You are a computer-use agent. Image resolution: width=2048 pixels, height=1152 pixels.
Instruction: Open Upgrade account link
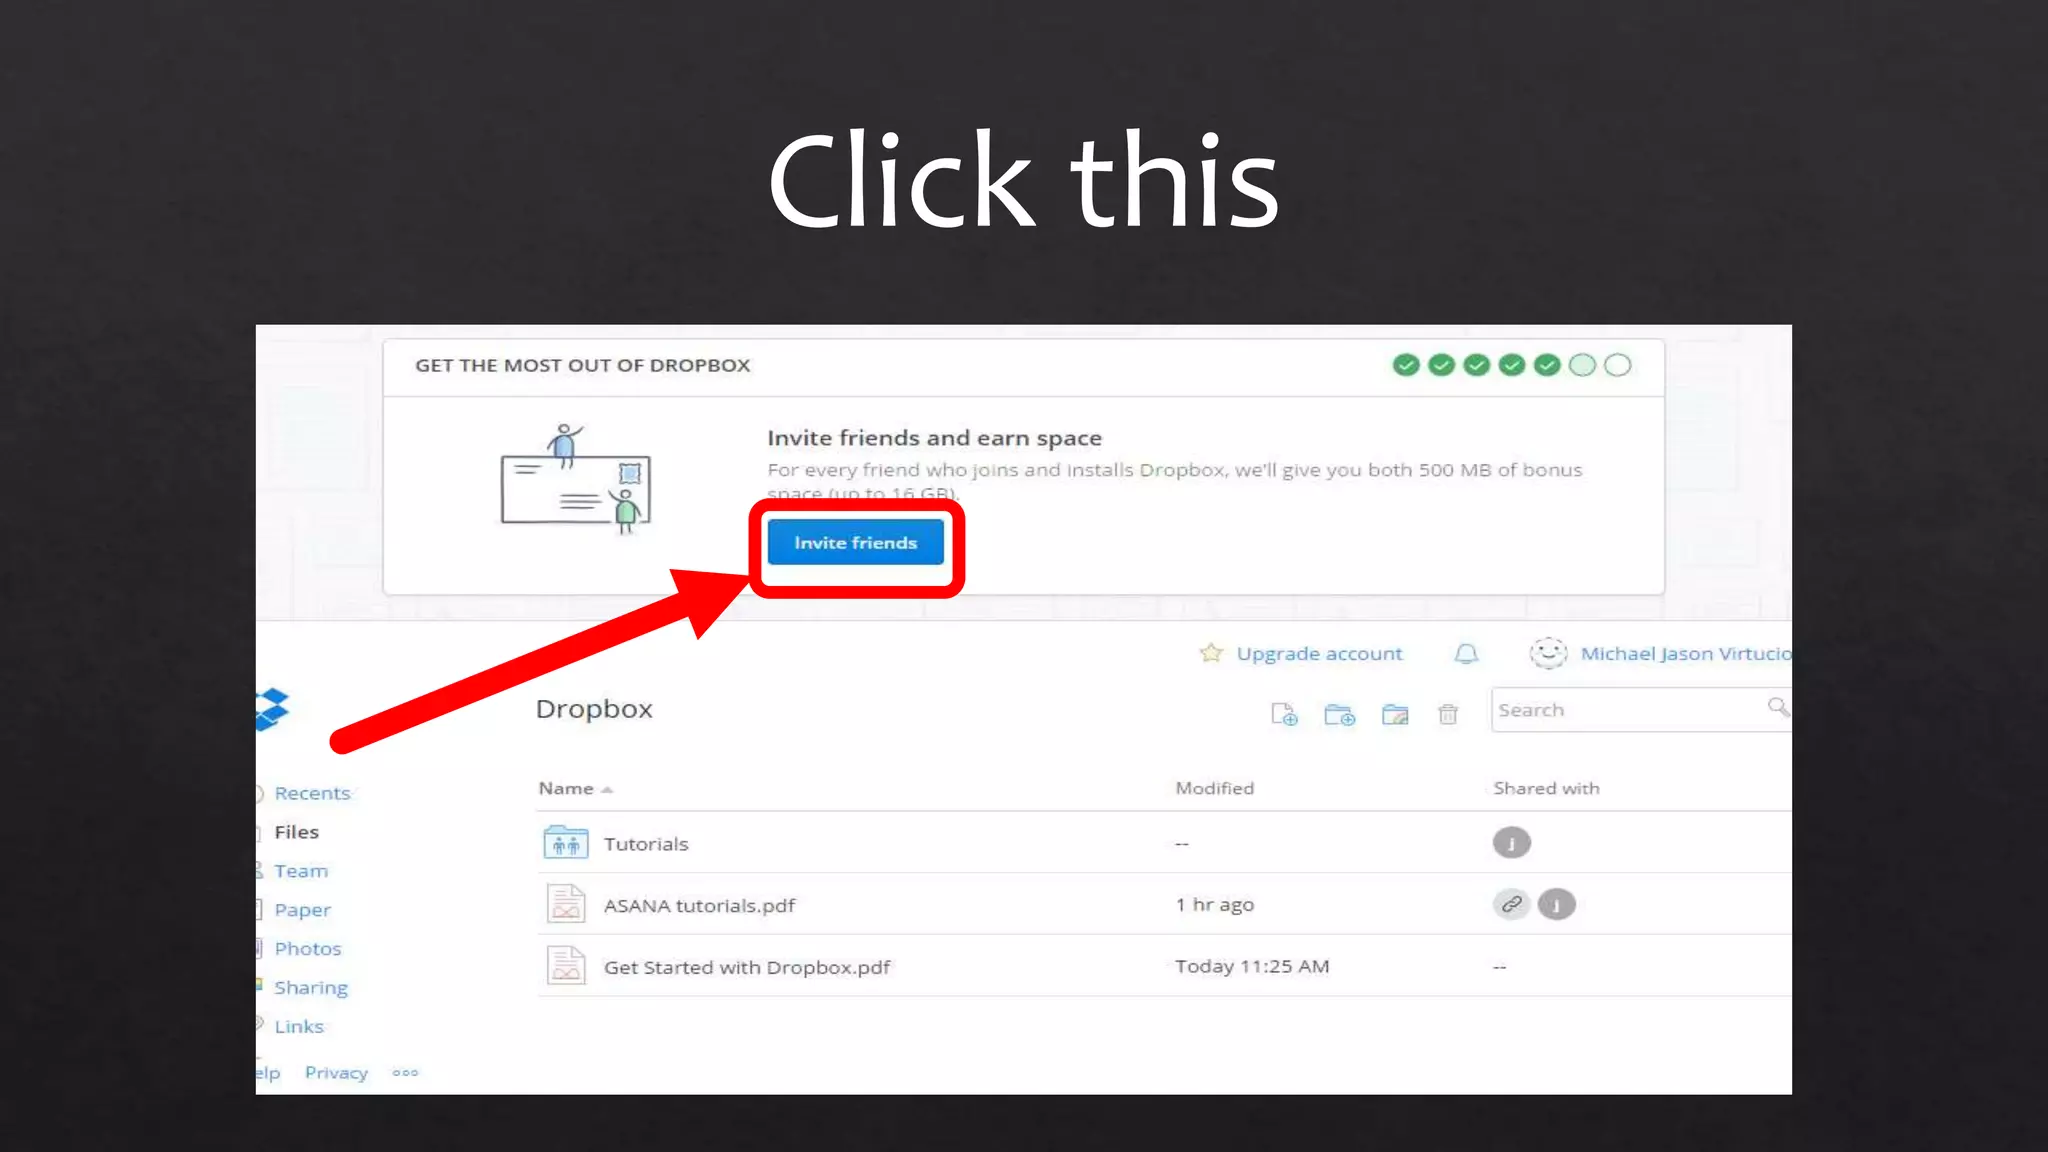(1318, 654)
